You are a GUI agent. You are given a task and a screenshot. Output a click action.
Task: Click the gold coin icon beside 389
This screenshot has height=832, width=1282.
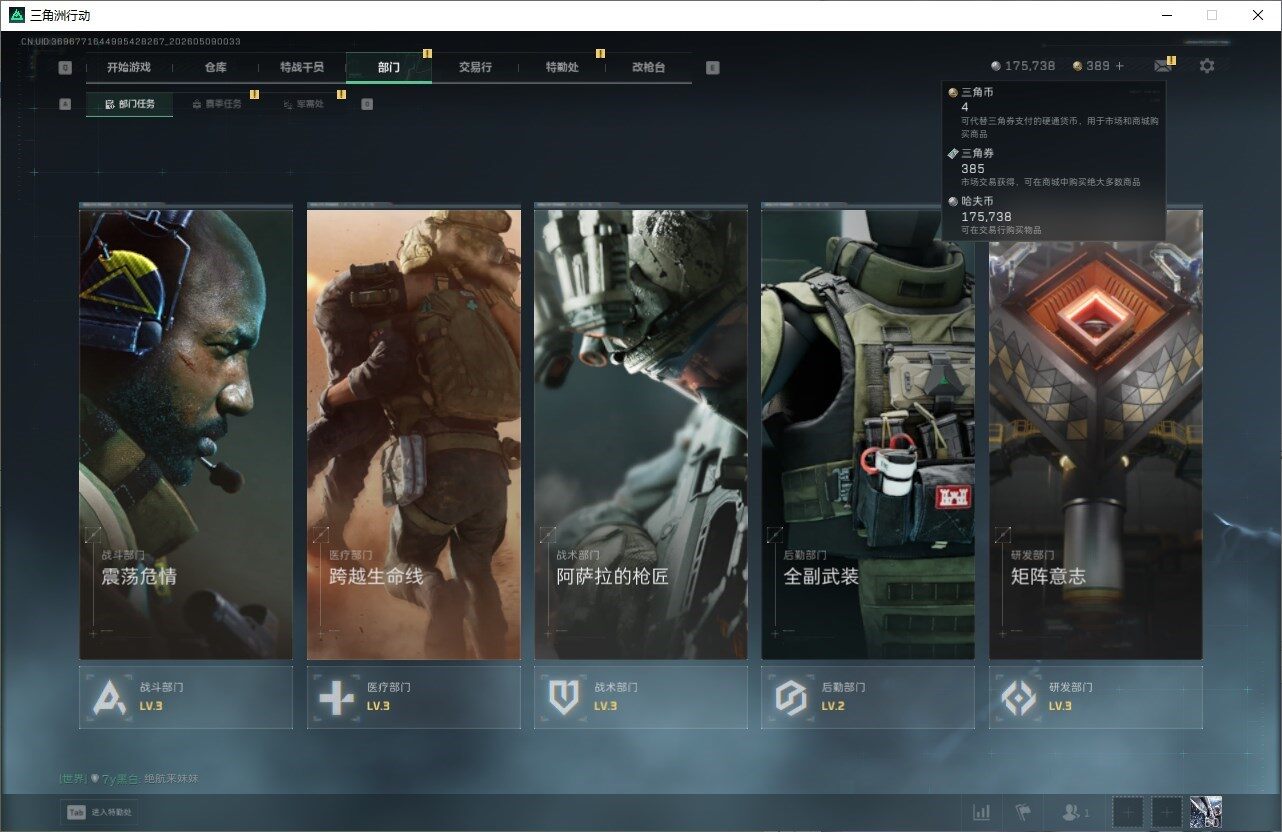click(1077, 66)
